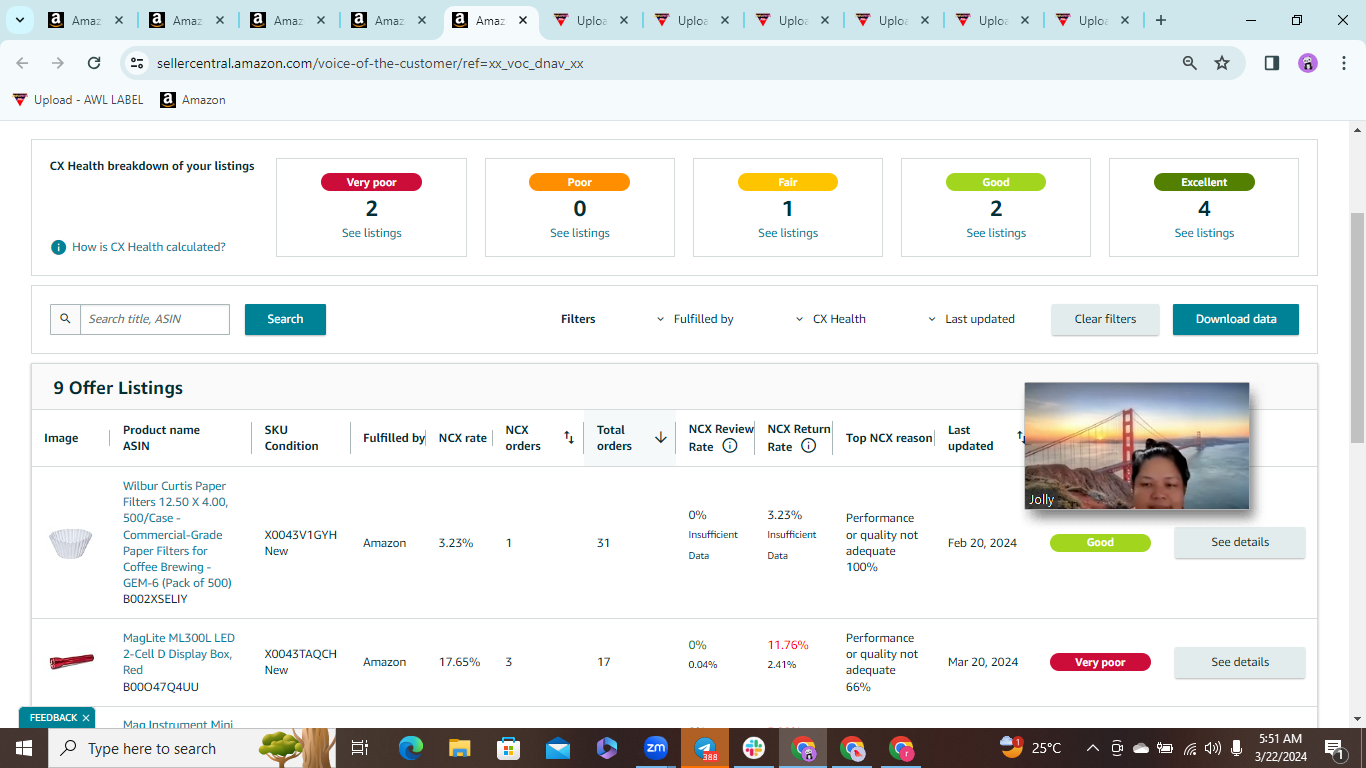Expand the Last updated filter

point(971,319)
